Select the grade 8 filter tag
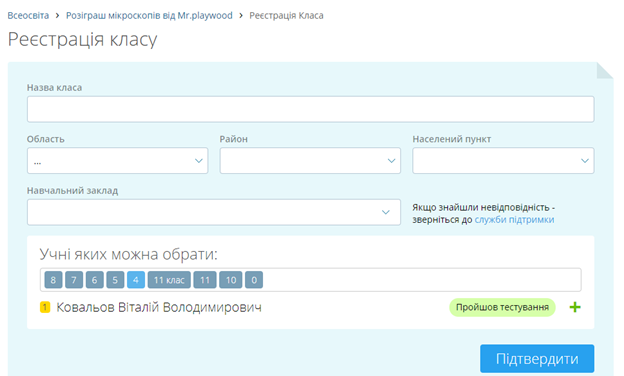 [x=53, y=280]
